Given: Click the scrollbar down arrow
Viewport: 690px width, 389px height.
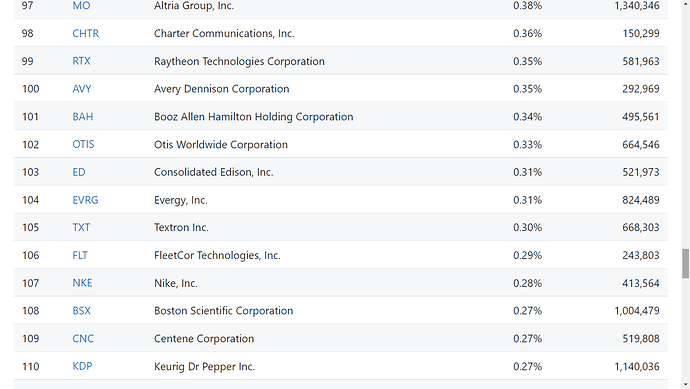Looking at the screenshot, I should click(x=686, y=385).
